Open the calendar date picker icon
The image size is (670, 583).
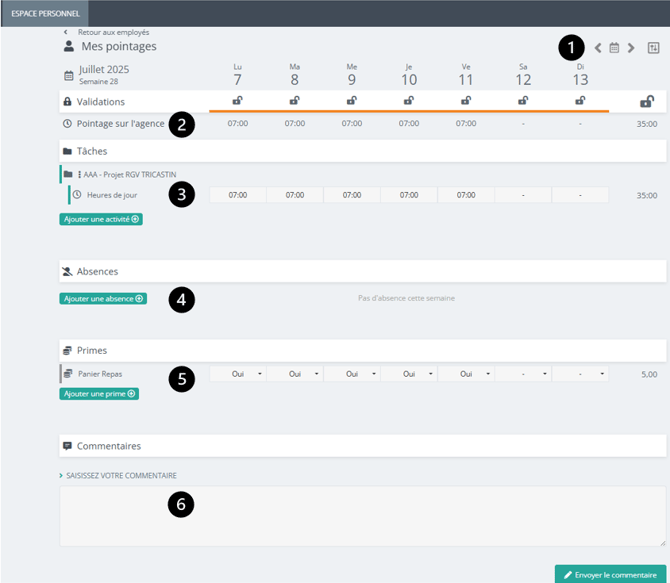pos(615,48)
